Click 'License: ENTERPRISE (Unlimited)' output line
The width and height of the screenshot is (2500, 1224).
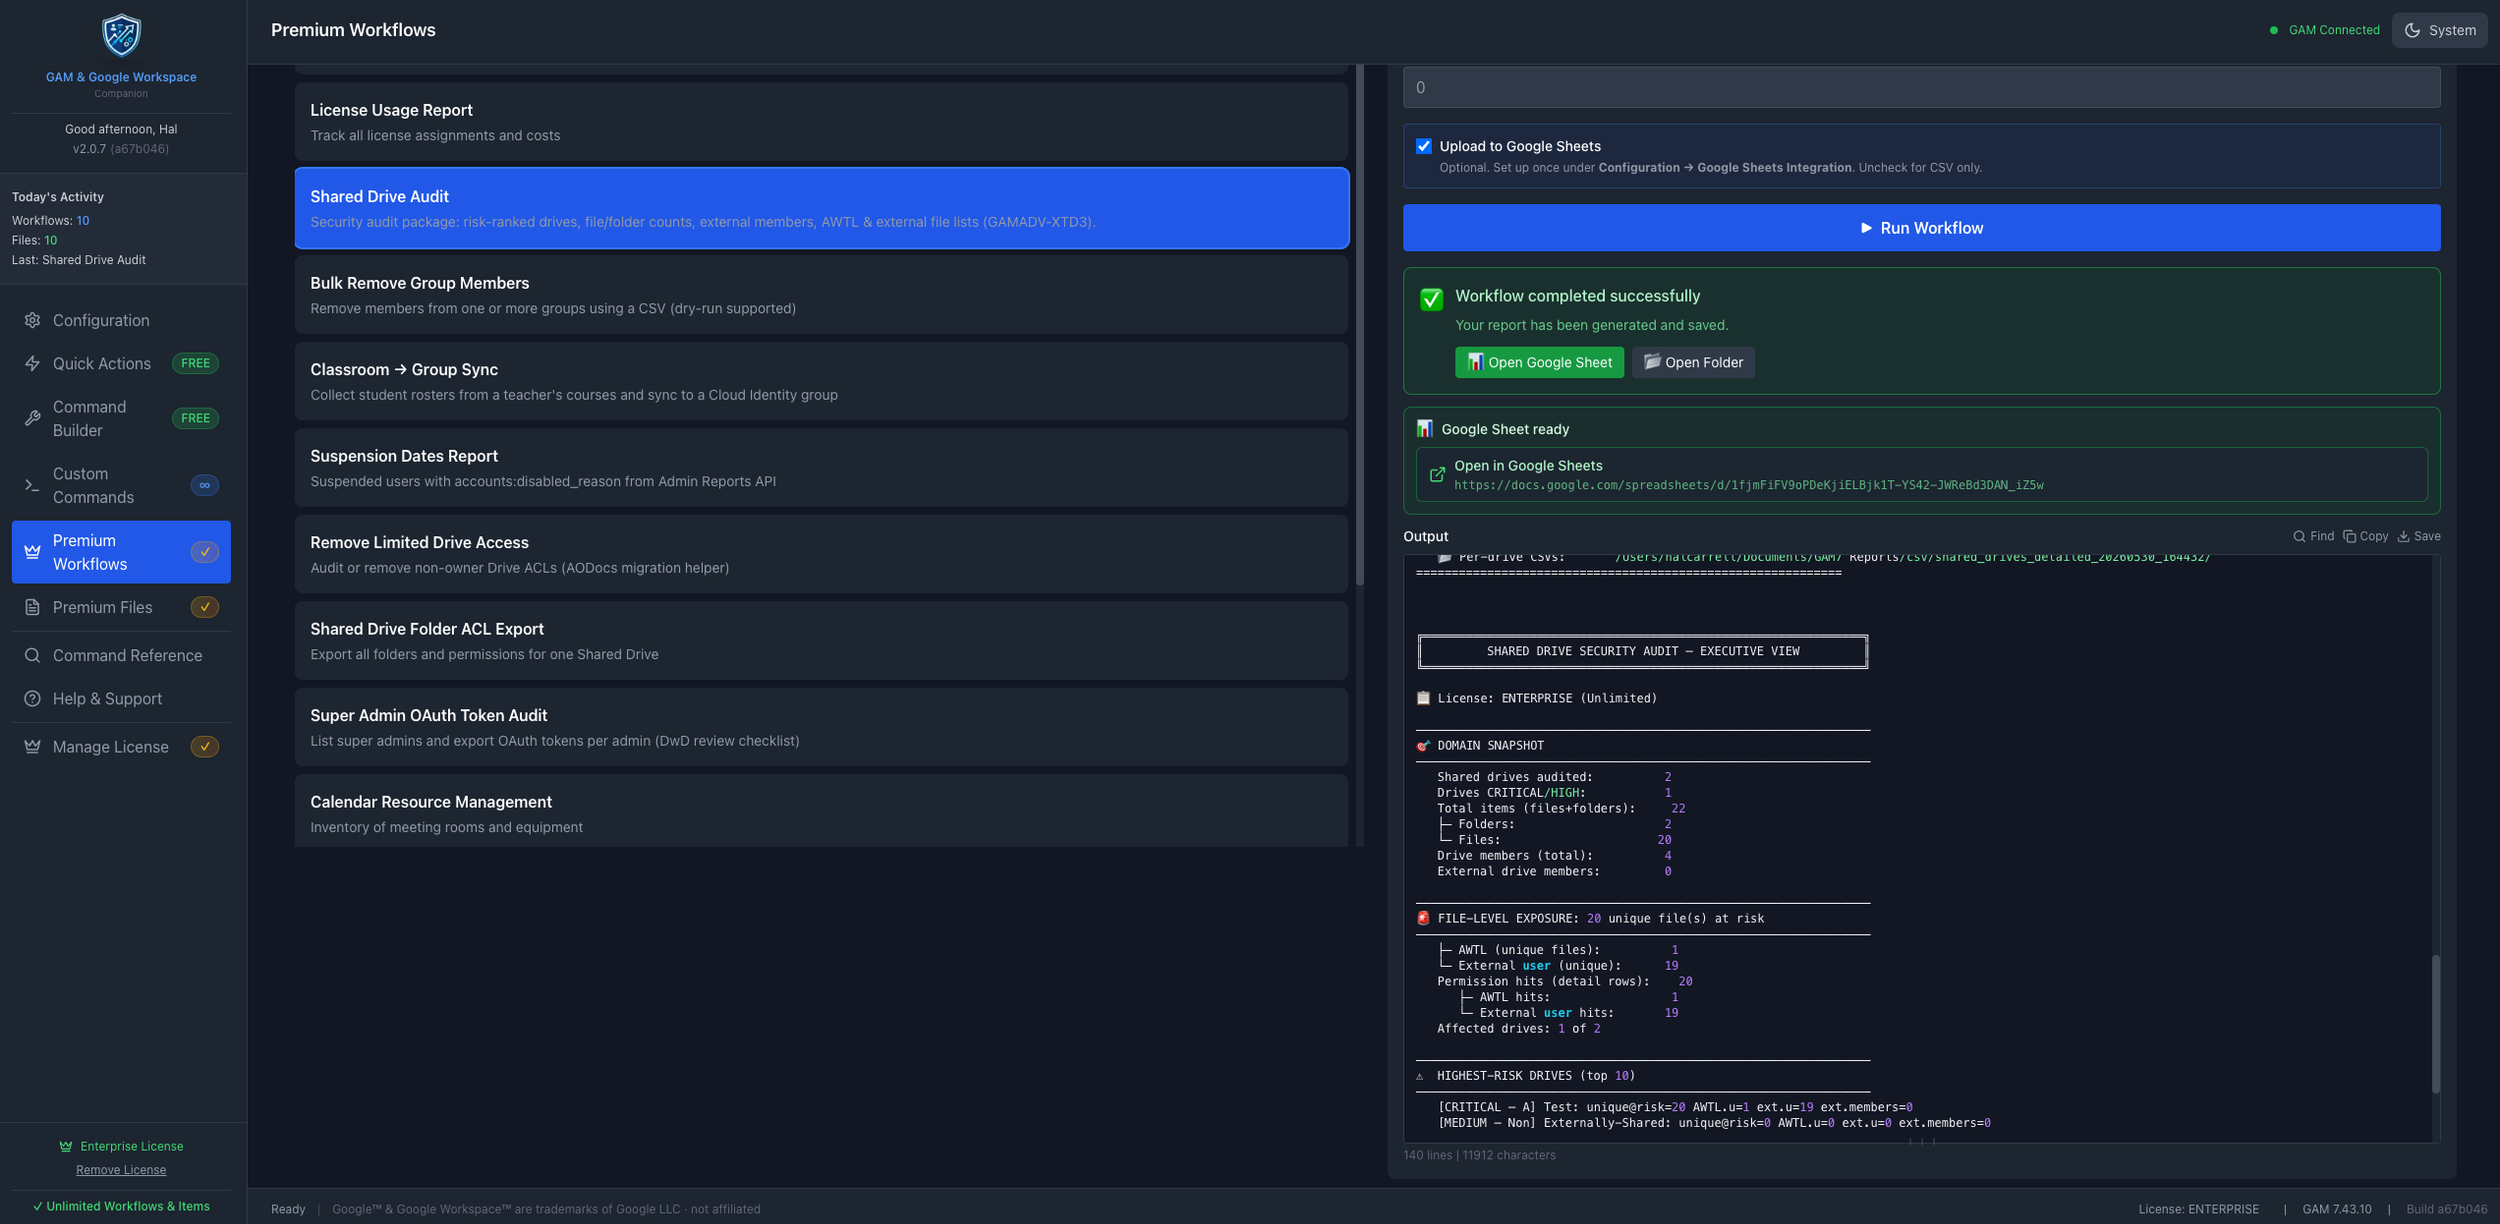1546,698
